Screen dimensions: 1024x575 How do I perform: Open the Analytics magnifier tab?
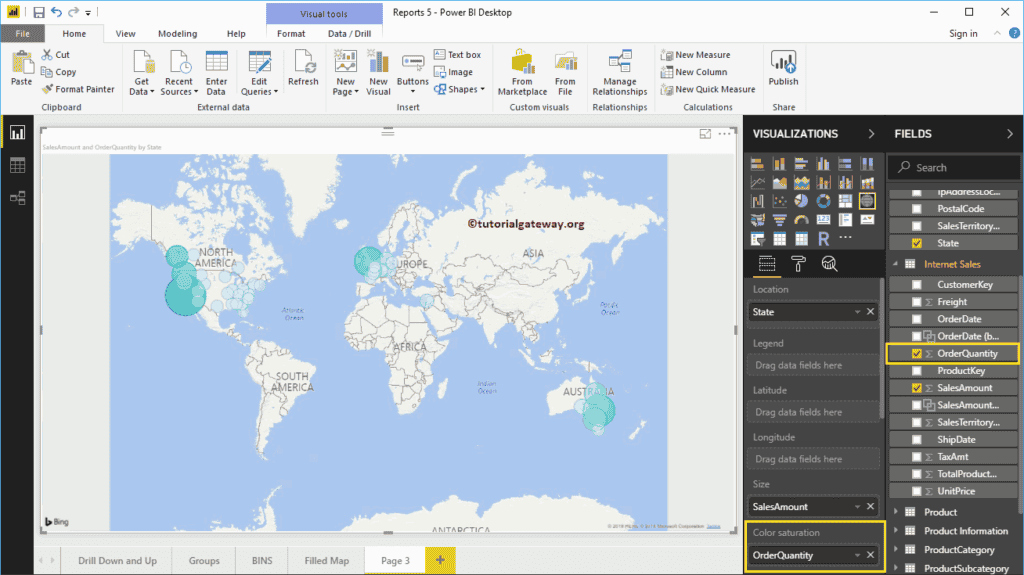pos(829,264)
